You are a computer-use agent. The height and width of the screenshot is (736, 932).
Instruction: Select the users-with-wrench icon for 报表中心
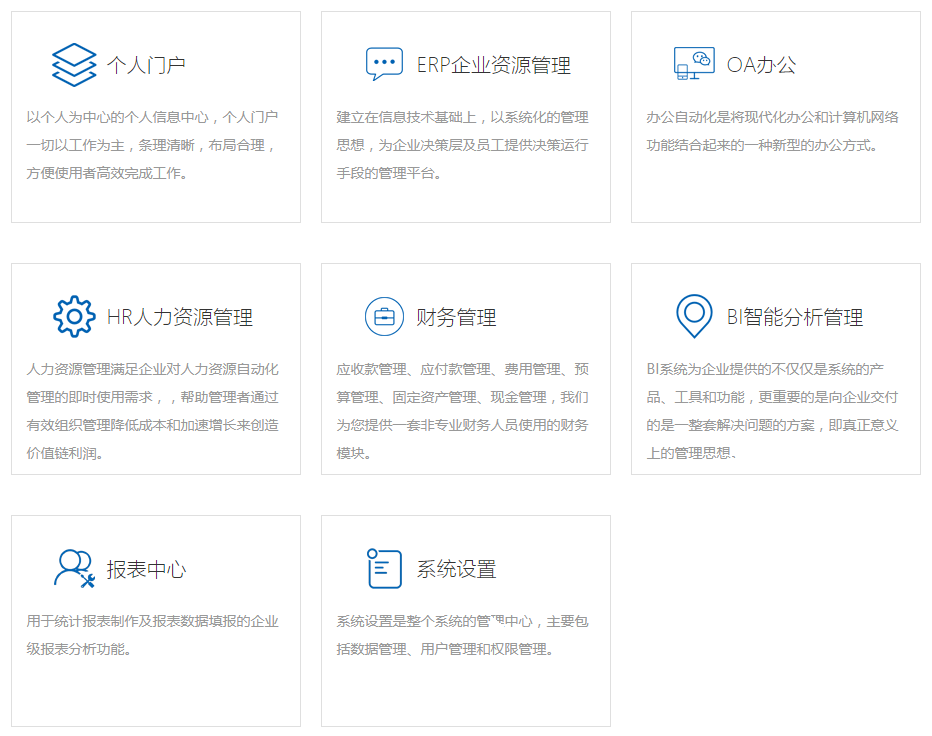click(74, 569)
